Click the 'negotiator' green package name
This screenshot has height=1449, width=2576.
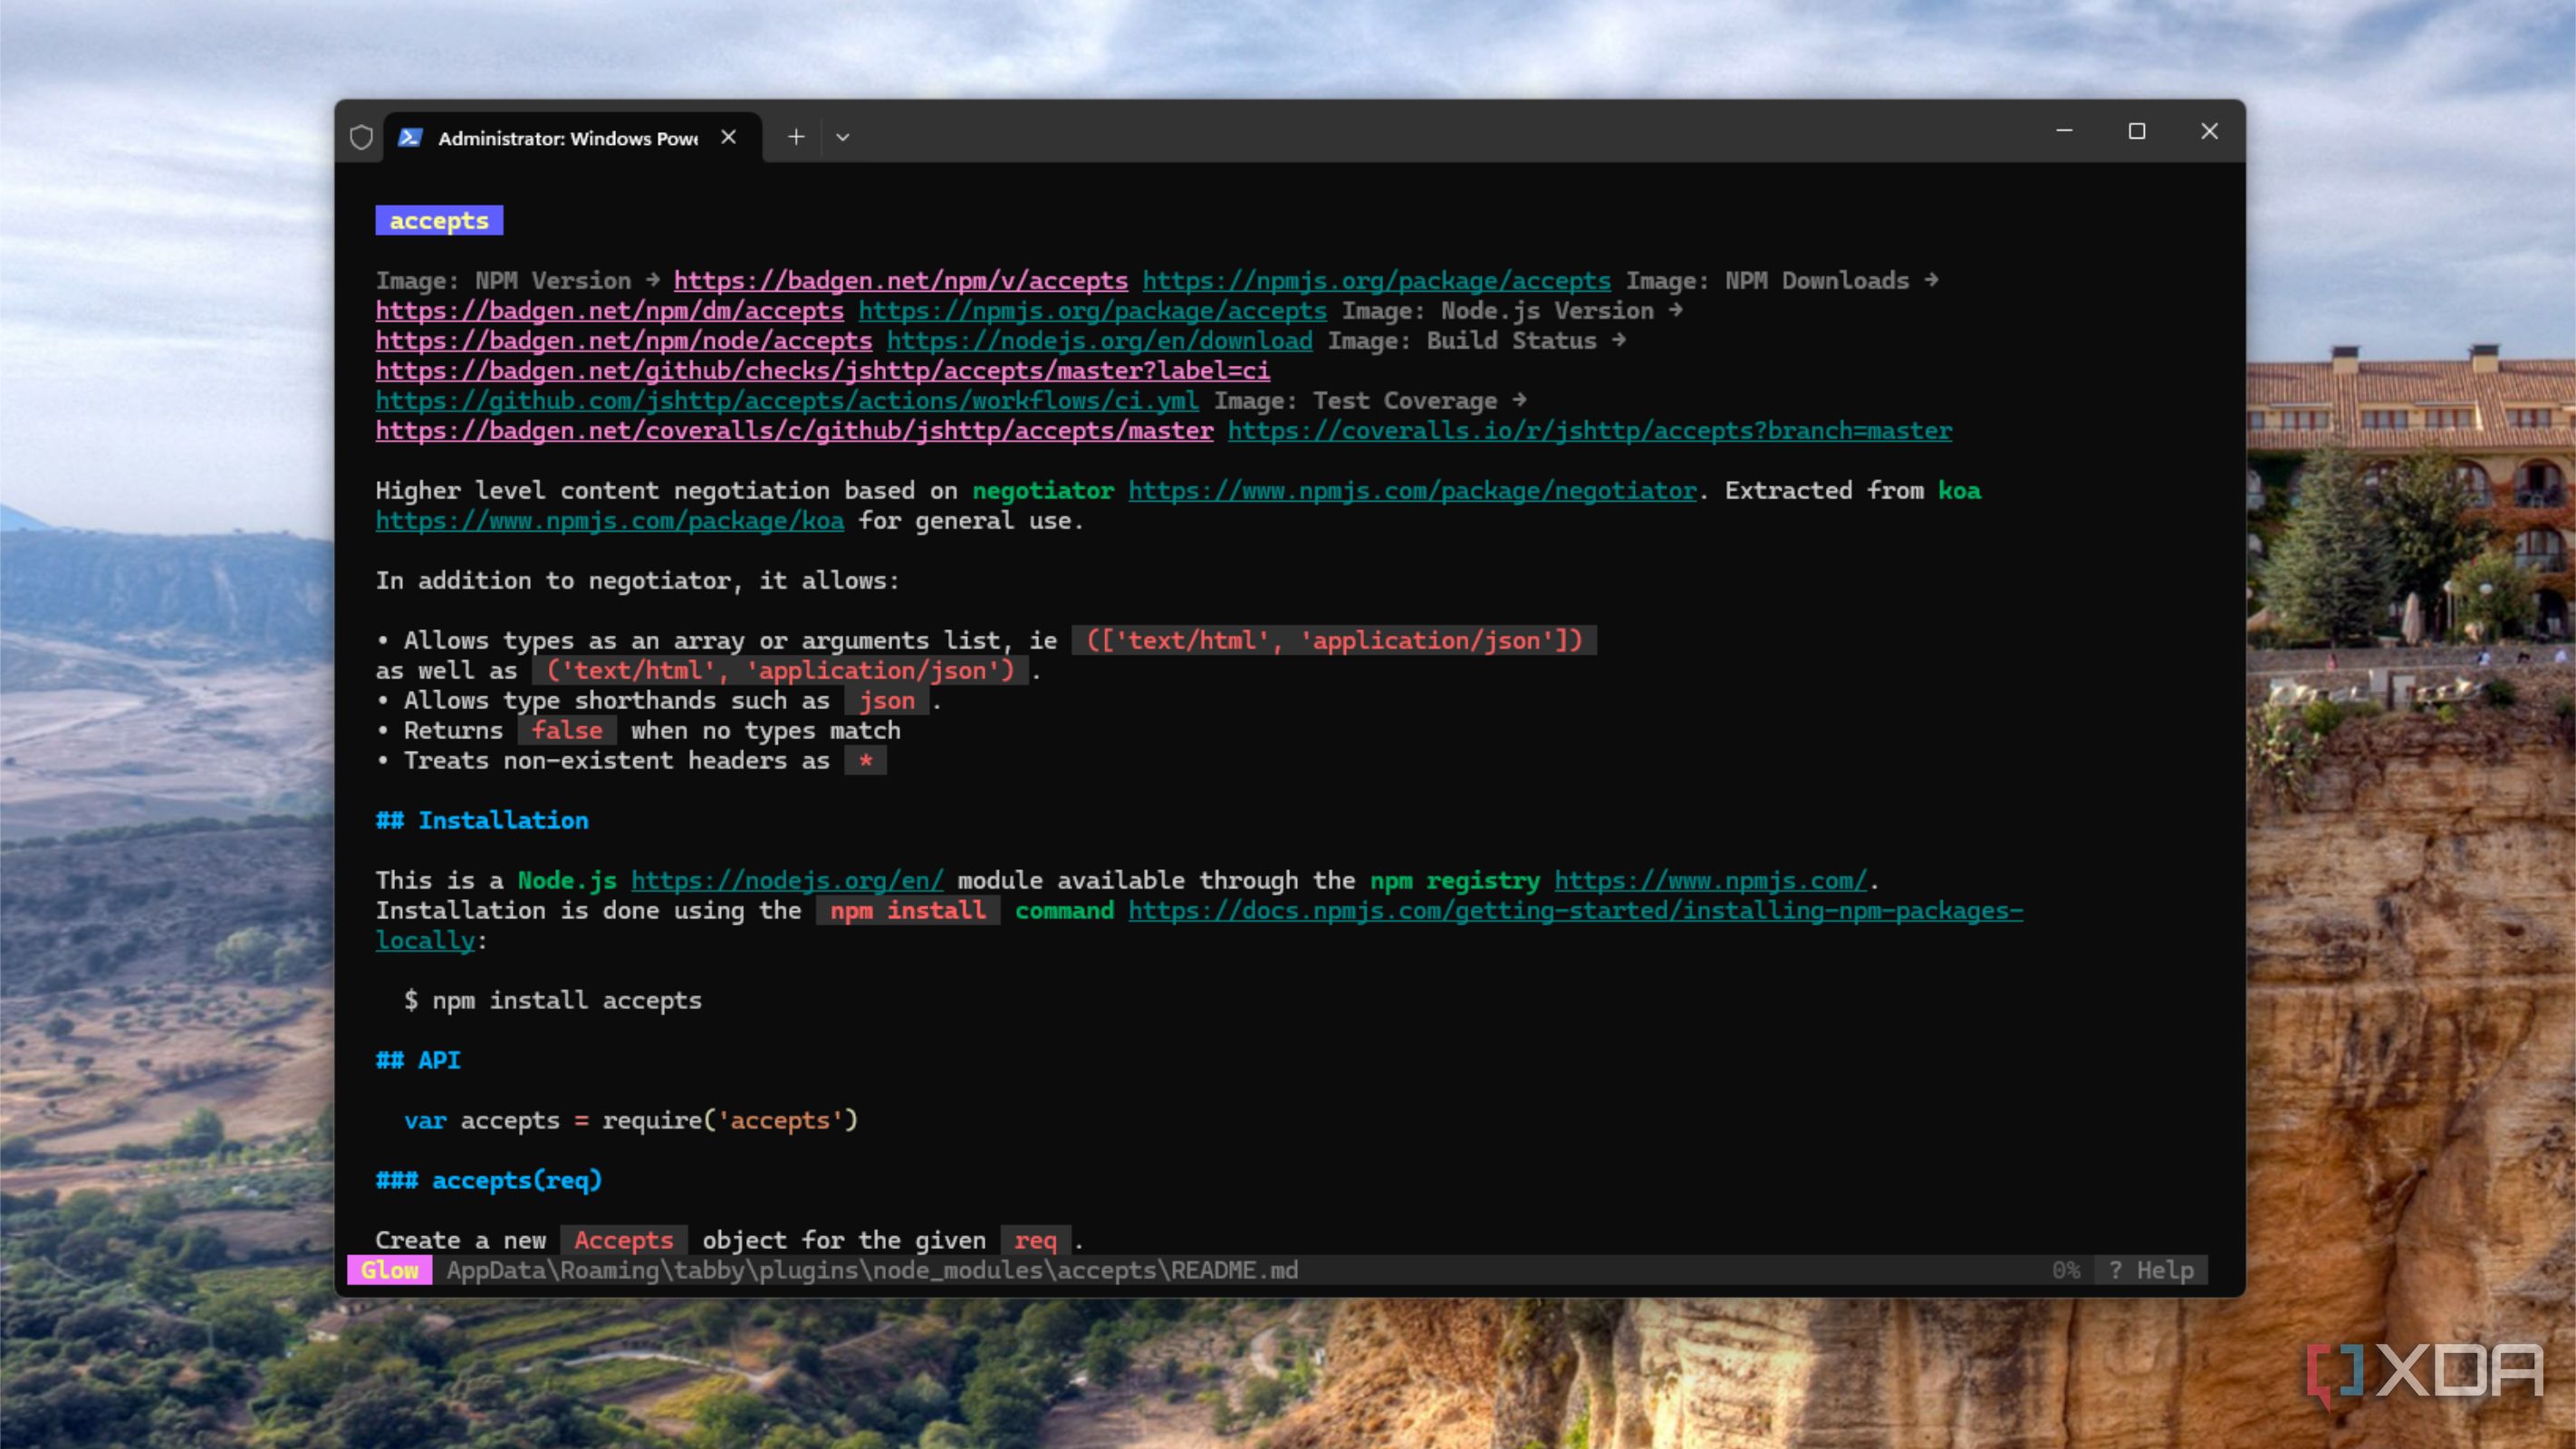pyautogui.click(x=1043, y=491)
